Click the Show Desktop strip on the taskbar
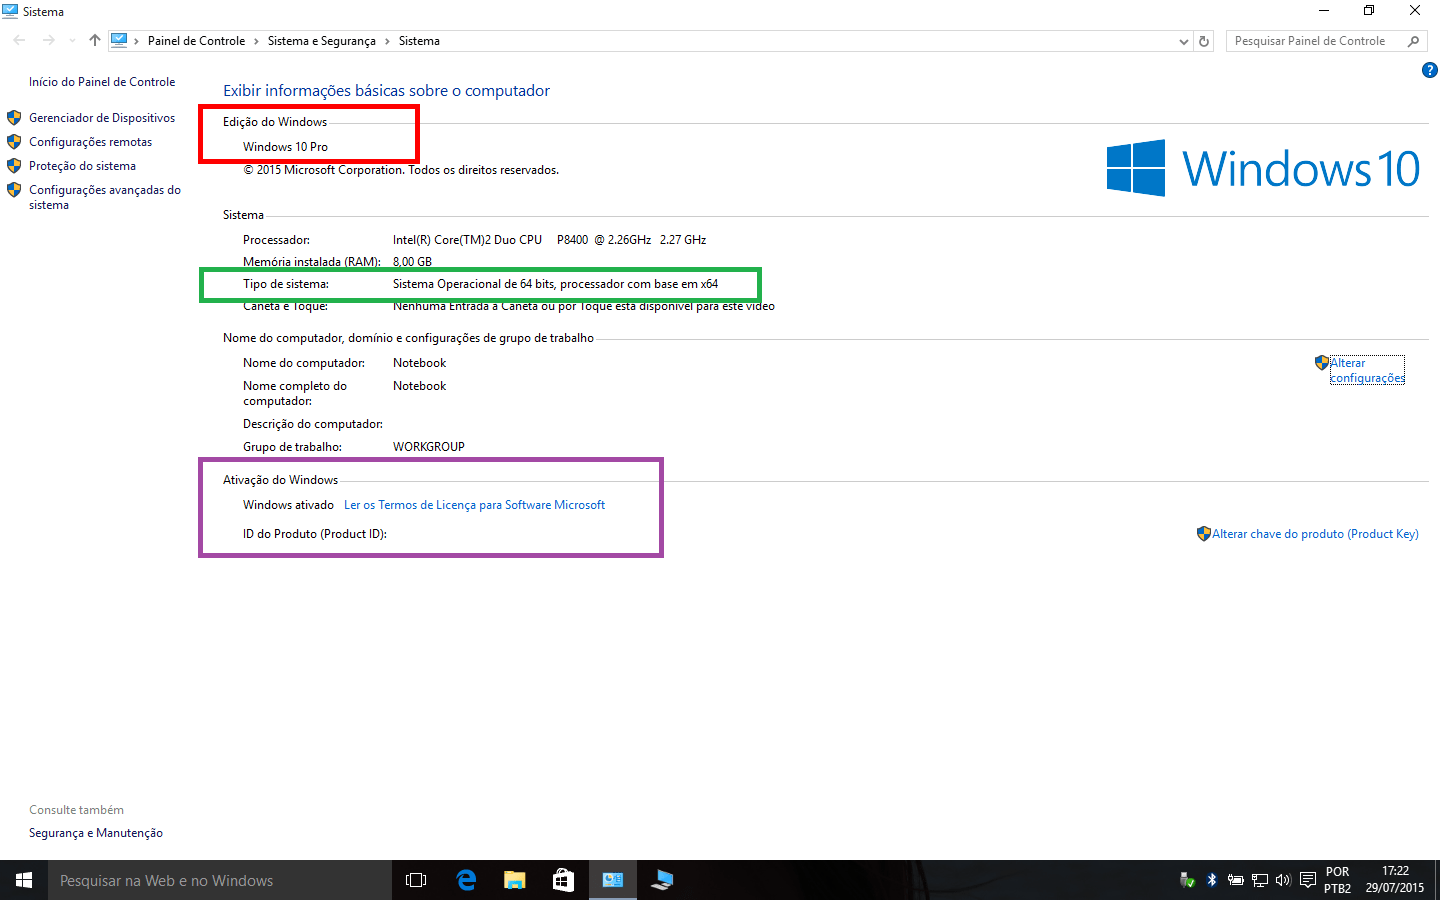The width and height of the screenshot is (1440, 900). 1437,880
